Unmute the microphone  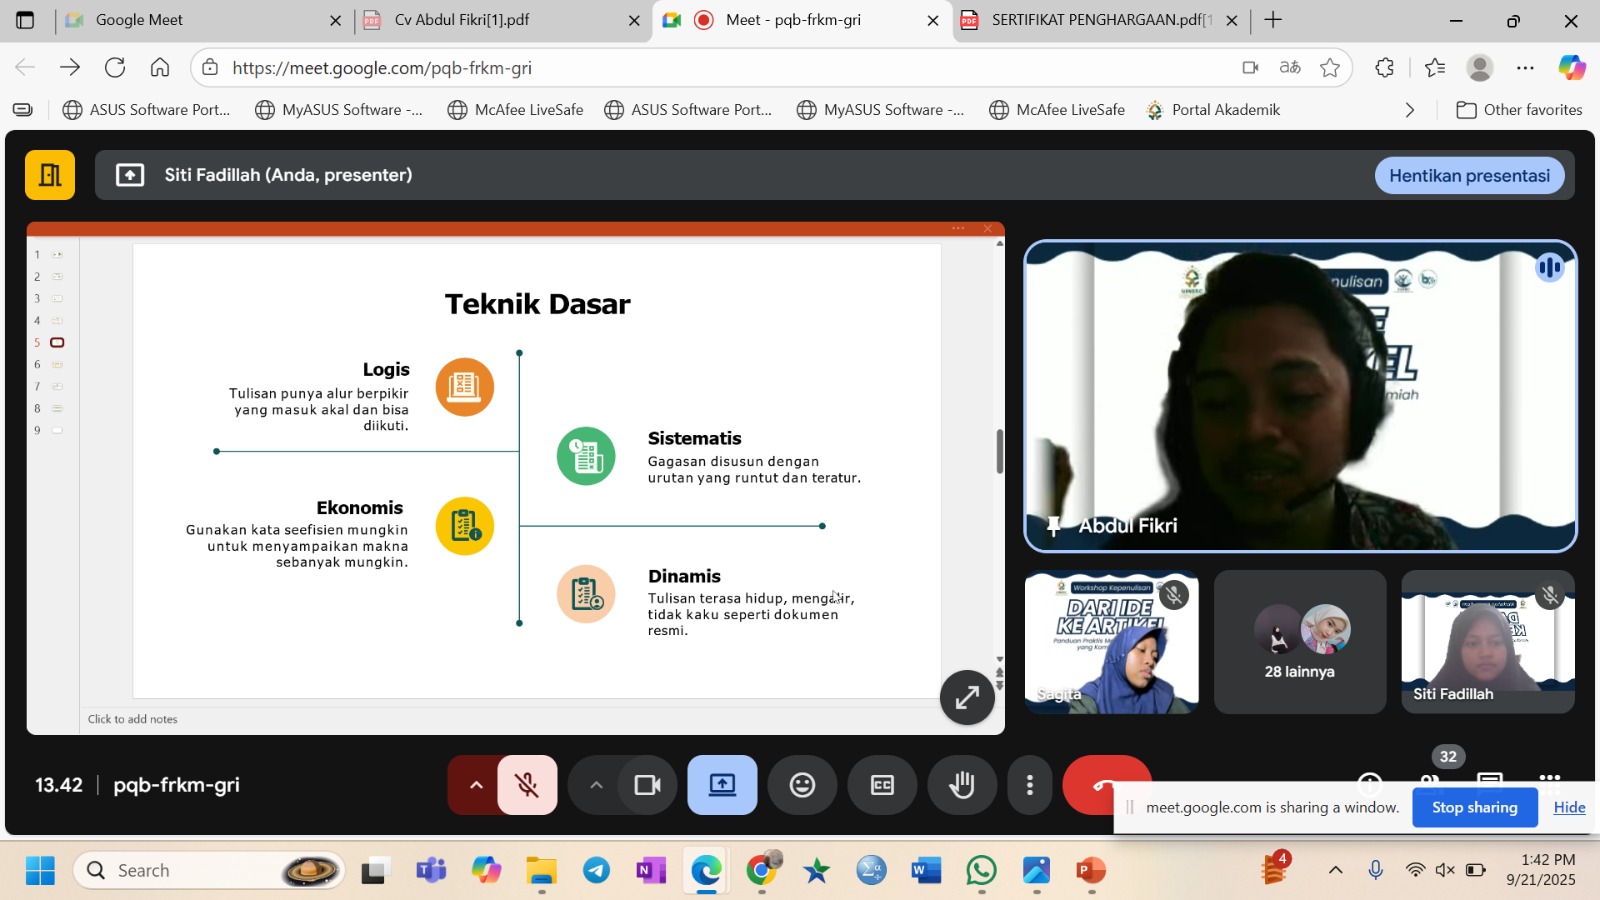(x=527, y=785)
